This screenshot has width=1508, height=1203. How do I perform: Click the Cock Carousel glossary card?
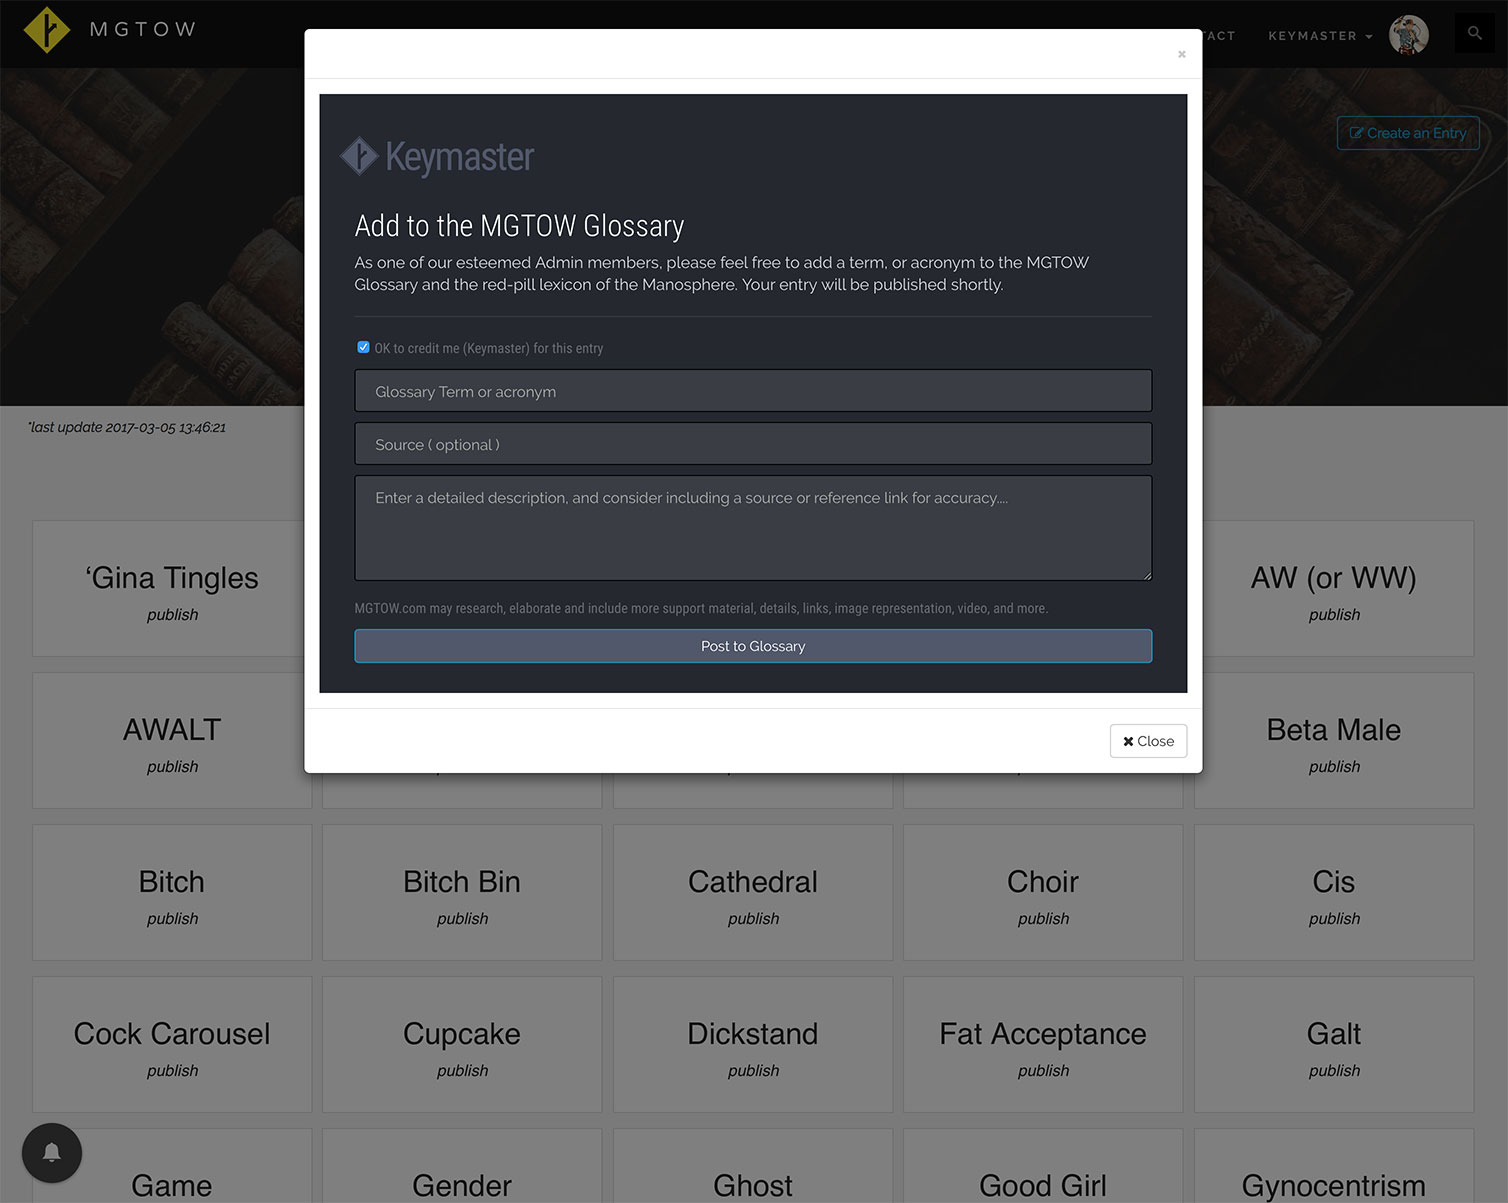[172, 1044]
